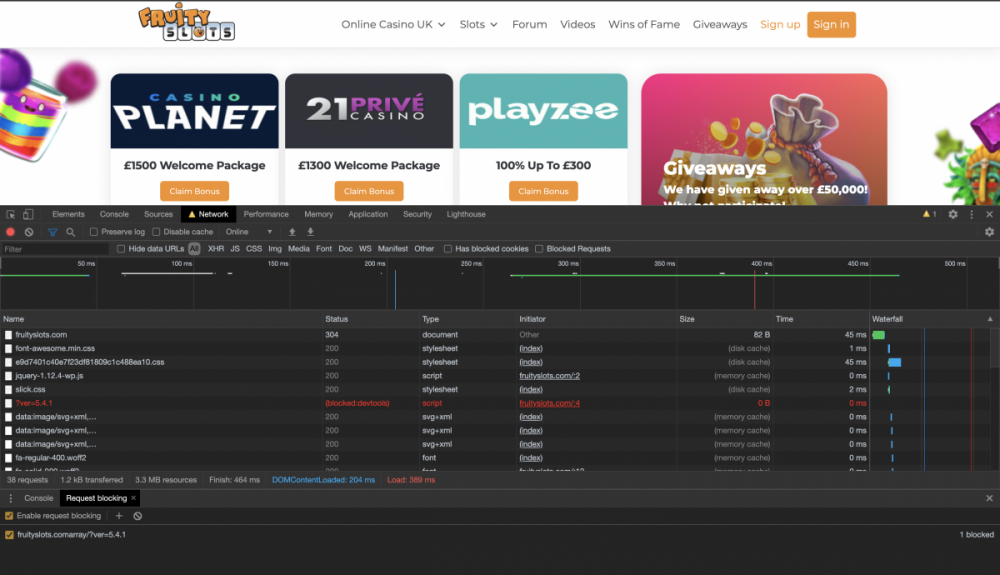
Task: Claim Bonus for Playzee
Action: 543,191
